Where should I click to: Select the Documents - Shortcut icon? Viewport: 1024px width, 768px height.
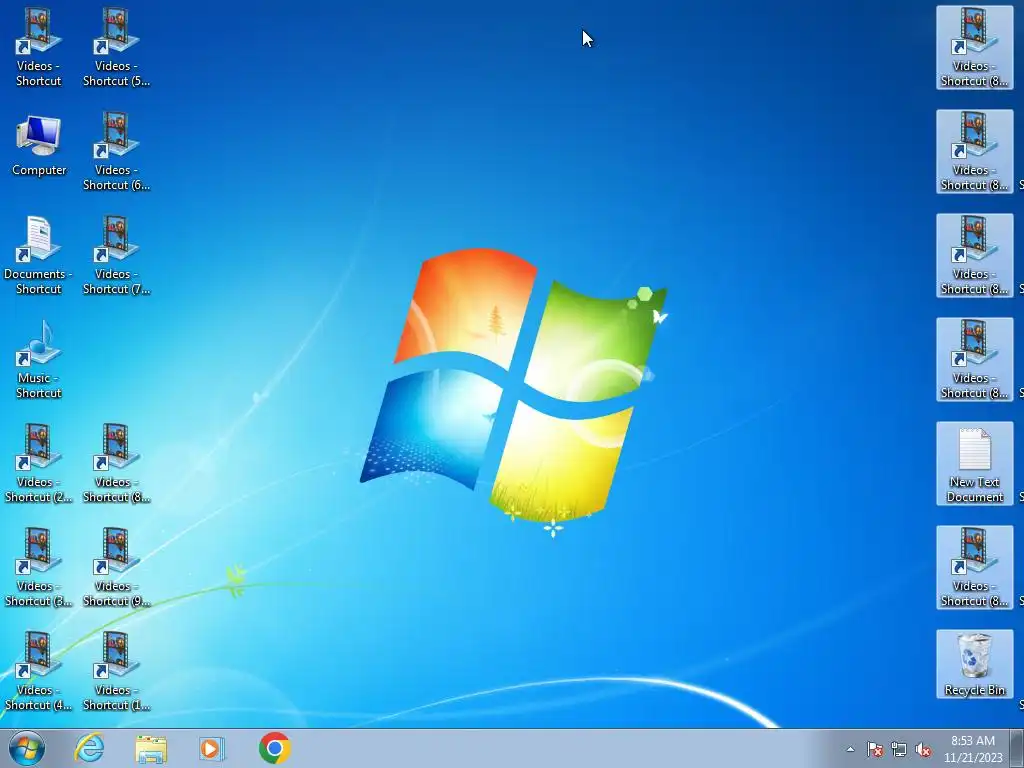[x=38, y=255]
